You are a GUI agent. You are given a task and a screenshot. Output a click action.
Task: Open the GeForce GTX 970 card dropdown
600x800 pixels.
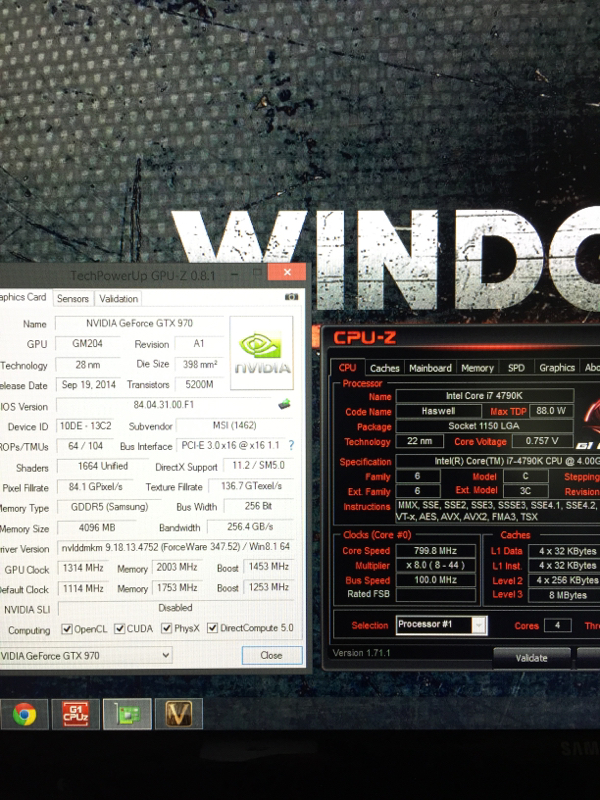coord(86,656)
